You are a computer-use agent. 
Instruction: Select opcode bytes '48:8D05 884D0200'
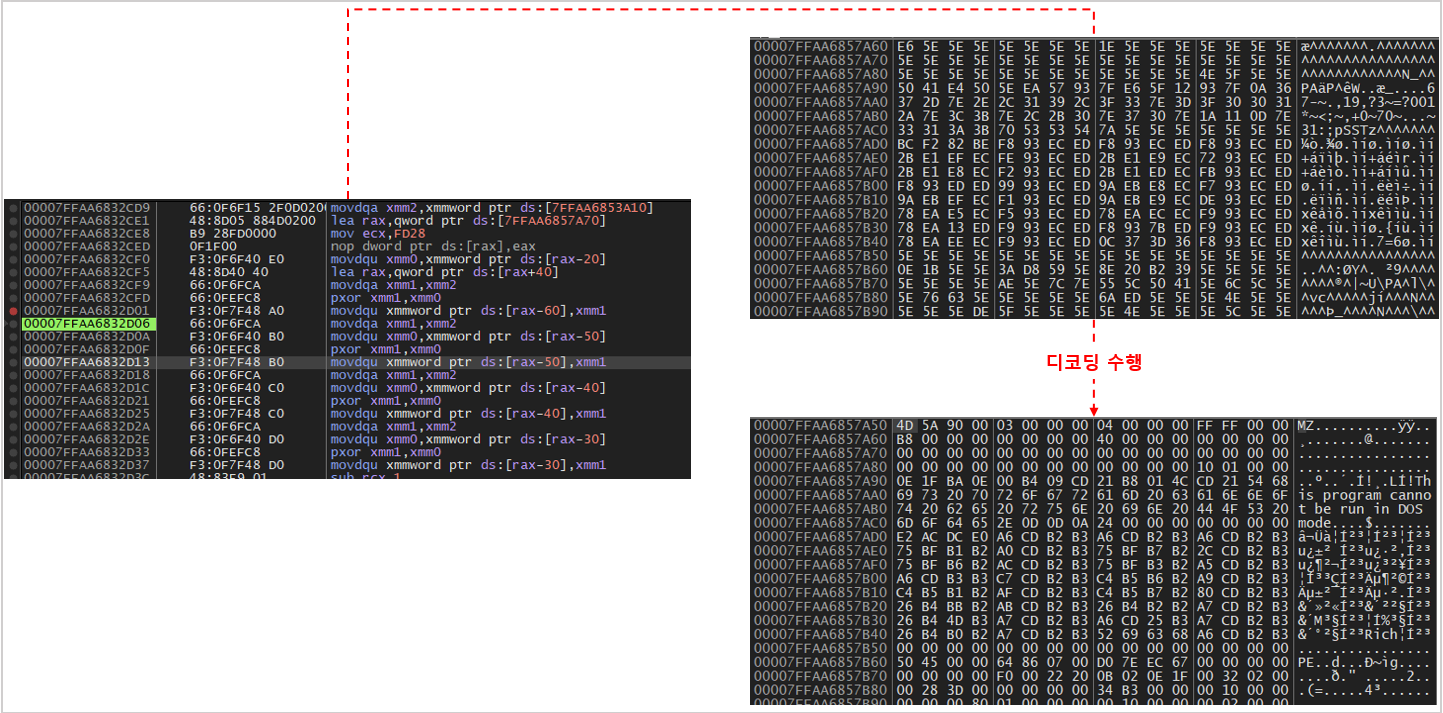click(252, 221)
